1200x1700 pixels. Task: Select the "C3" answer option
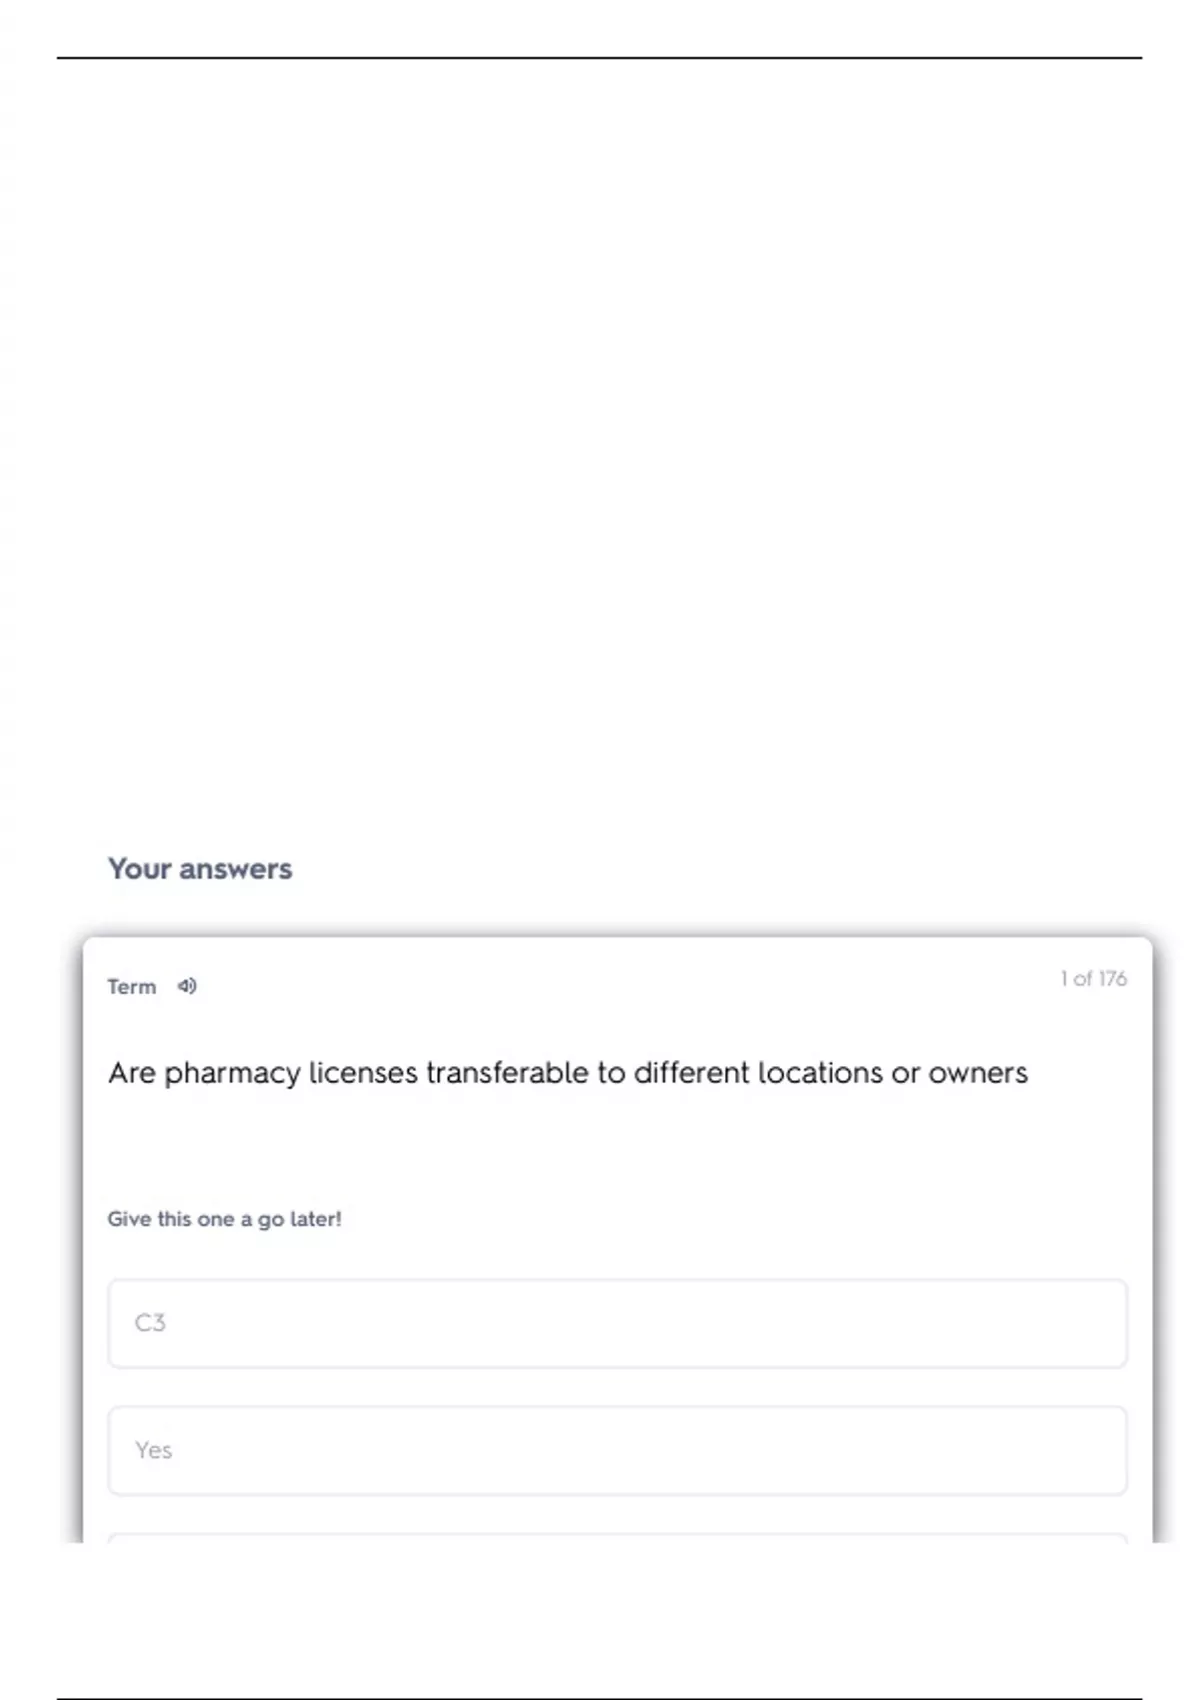click(x=617, y=1323)
